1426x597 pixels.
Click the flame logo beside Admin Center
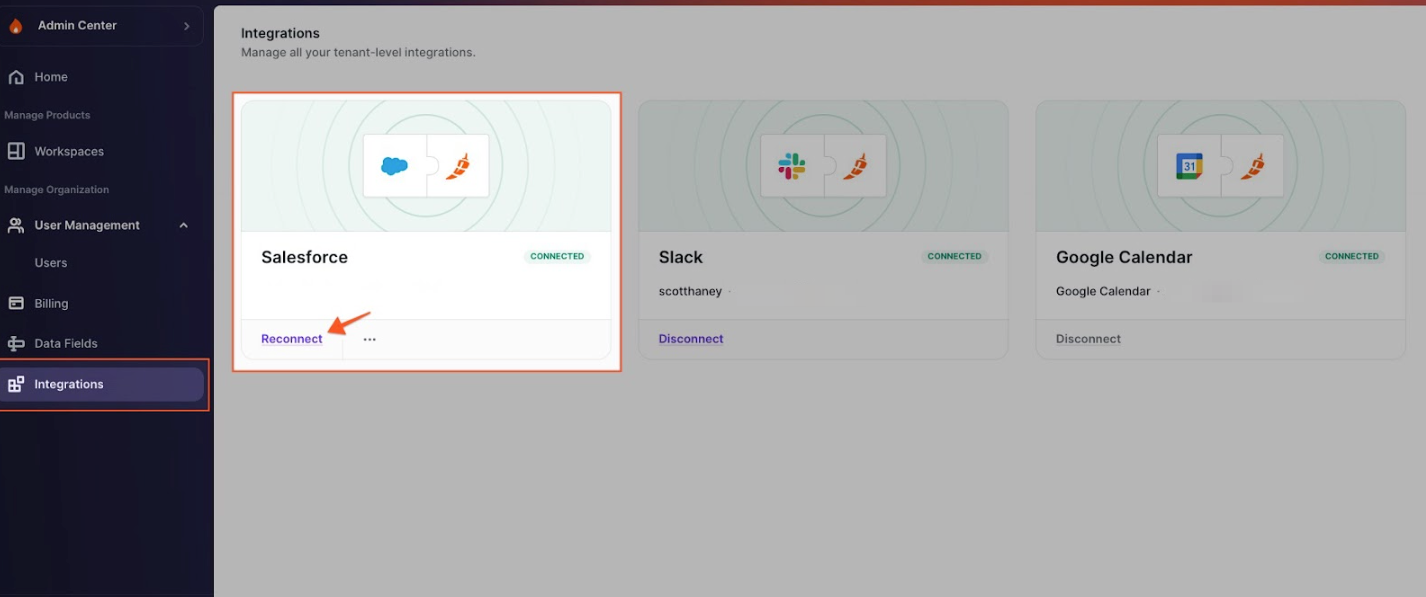16,27
